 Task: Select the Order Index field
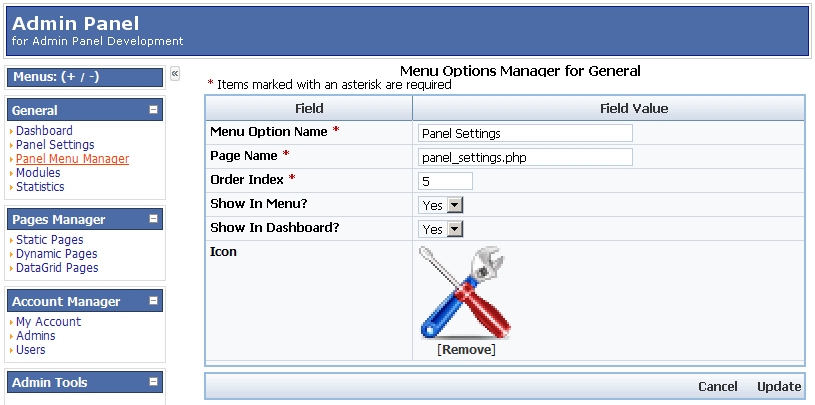[445, 181]
